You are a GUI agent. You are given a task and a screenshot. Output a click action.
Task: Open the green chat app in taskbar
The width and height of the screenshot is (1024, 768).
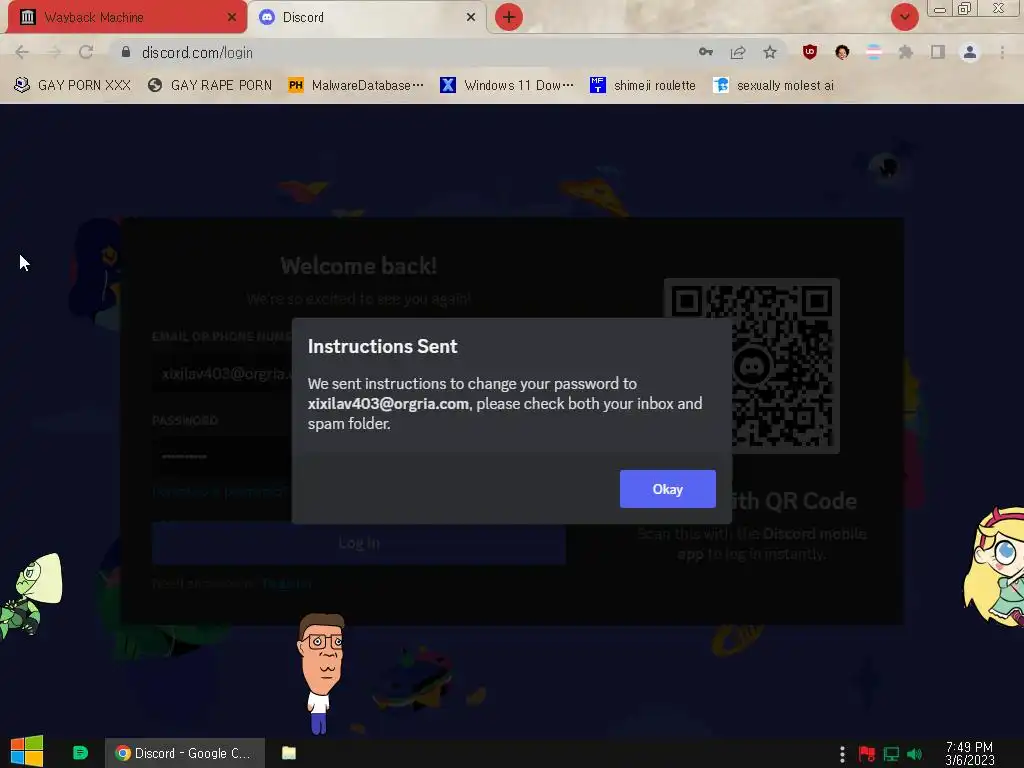[80, 753]
